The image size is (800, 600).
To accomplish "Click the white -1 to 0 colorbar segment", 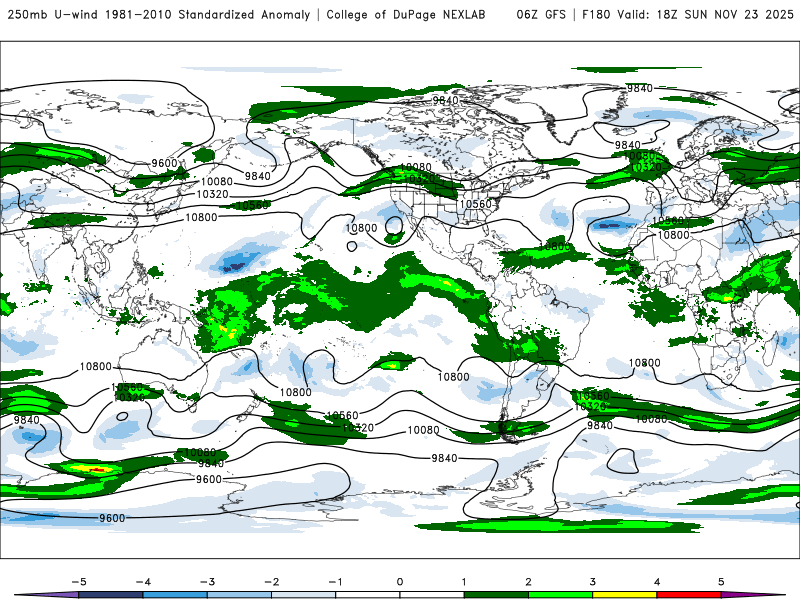I will pos(368,595).
